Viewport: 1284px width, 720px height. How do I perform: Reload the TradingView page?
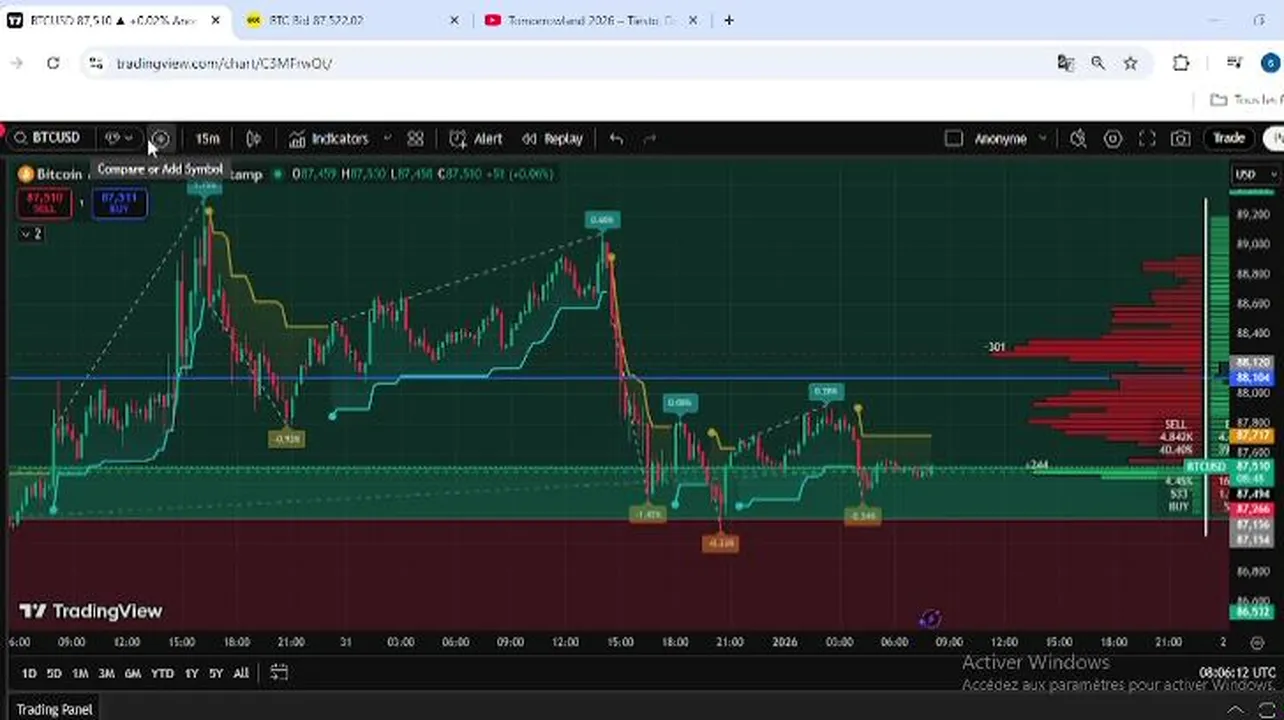[53, 63]
